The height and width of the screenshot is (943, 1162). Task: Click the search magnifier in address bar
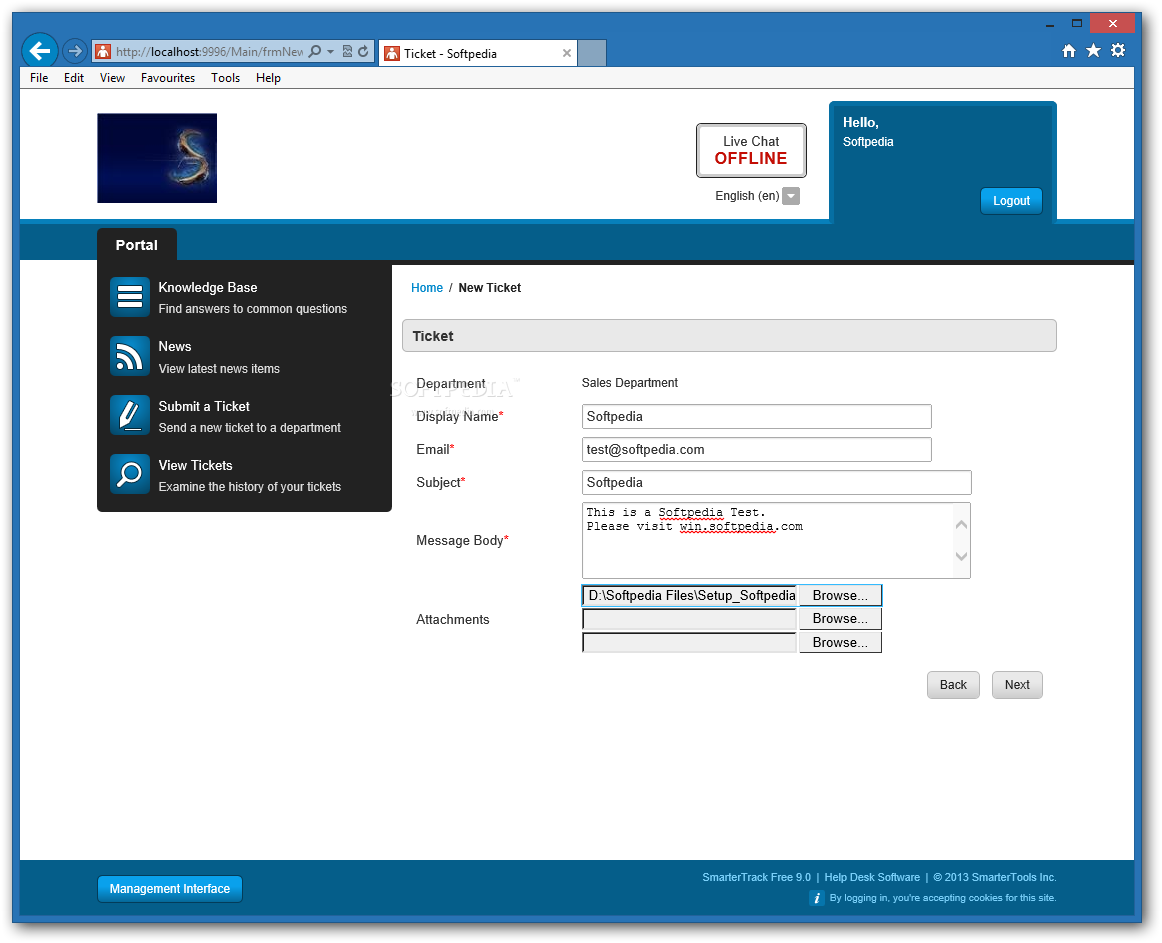coord(315,51)
